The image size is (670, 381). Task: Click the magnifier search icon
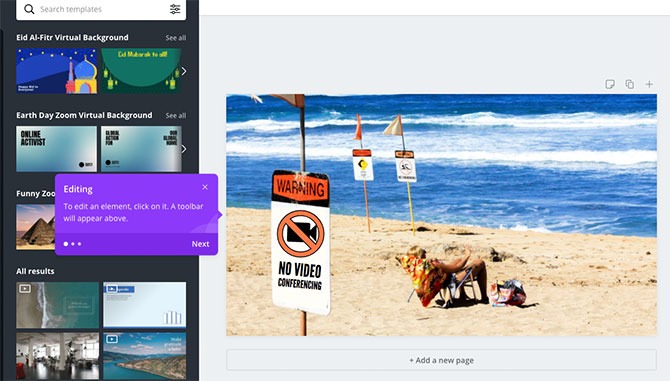click(x=29, y=9)
